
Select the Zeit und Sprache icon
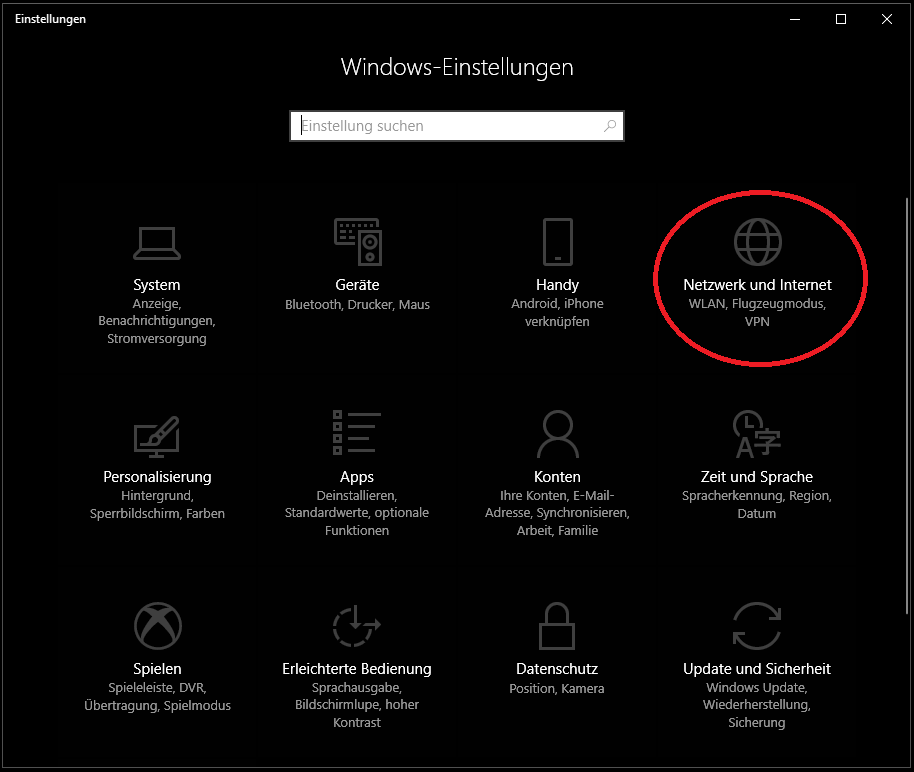[x=757, y=434]
